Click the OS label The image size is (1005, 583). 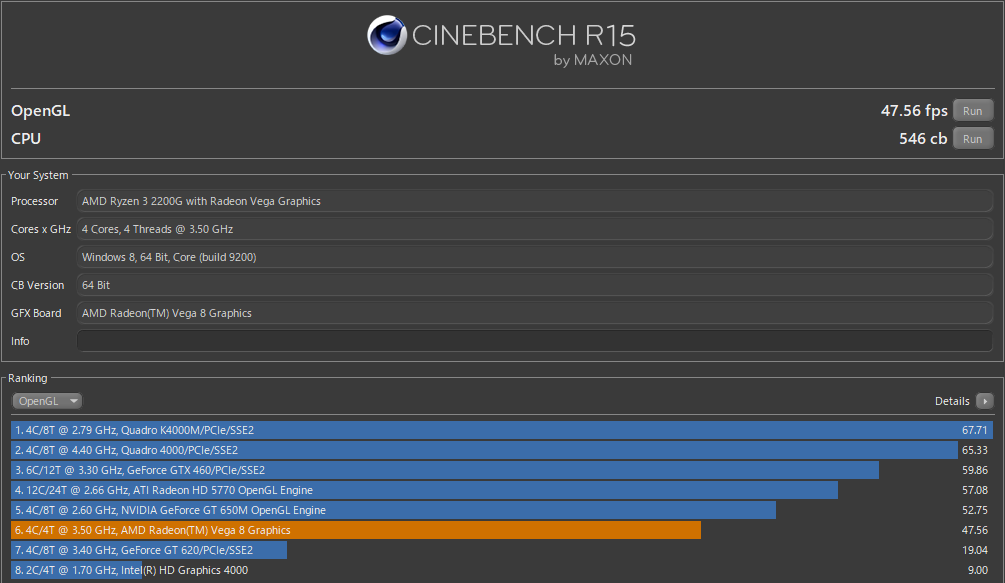18,257
